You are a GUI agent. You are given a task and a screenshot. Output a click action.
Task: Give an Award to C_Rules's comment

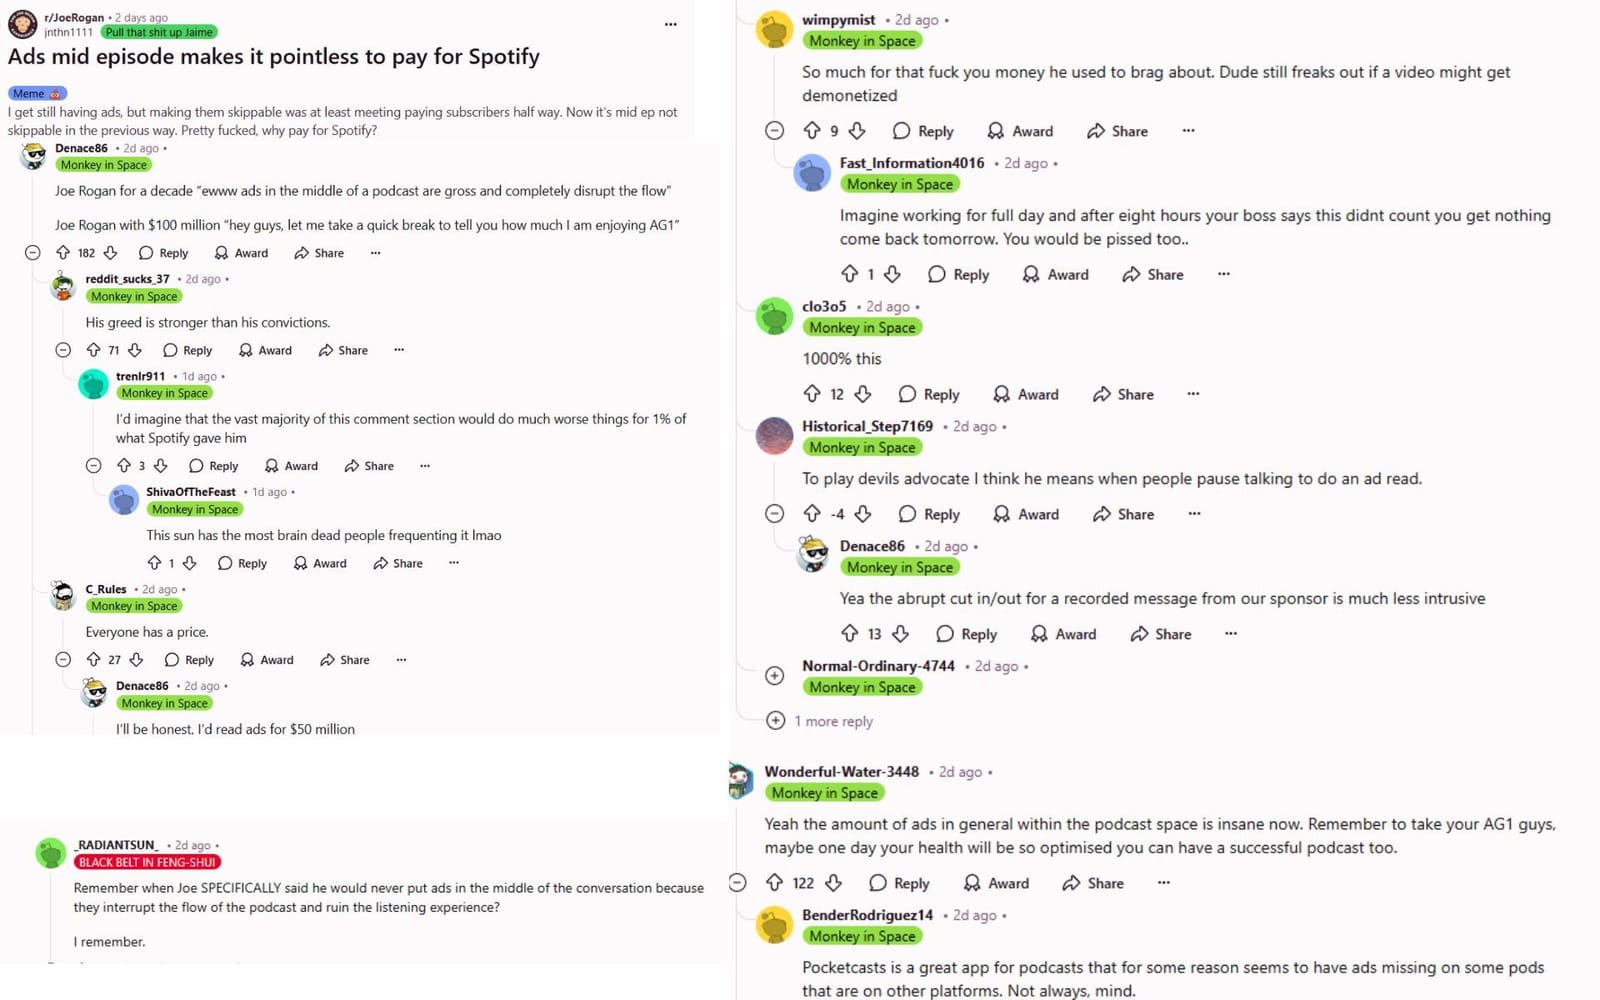pyautogui.click(x=265, y=660)
